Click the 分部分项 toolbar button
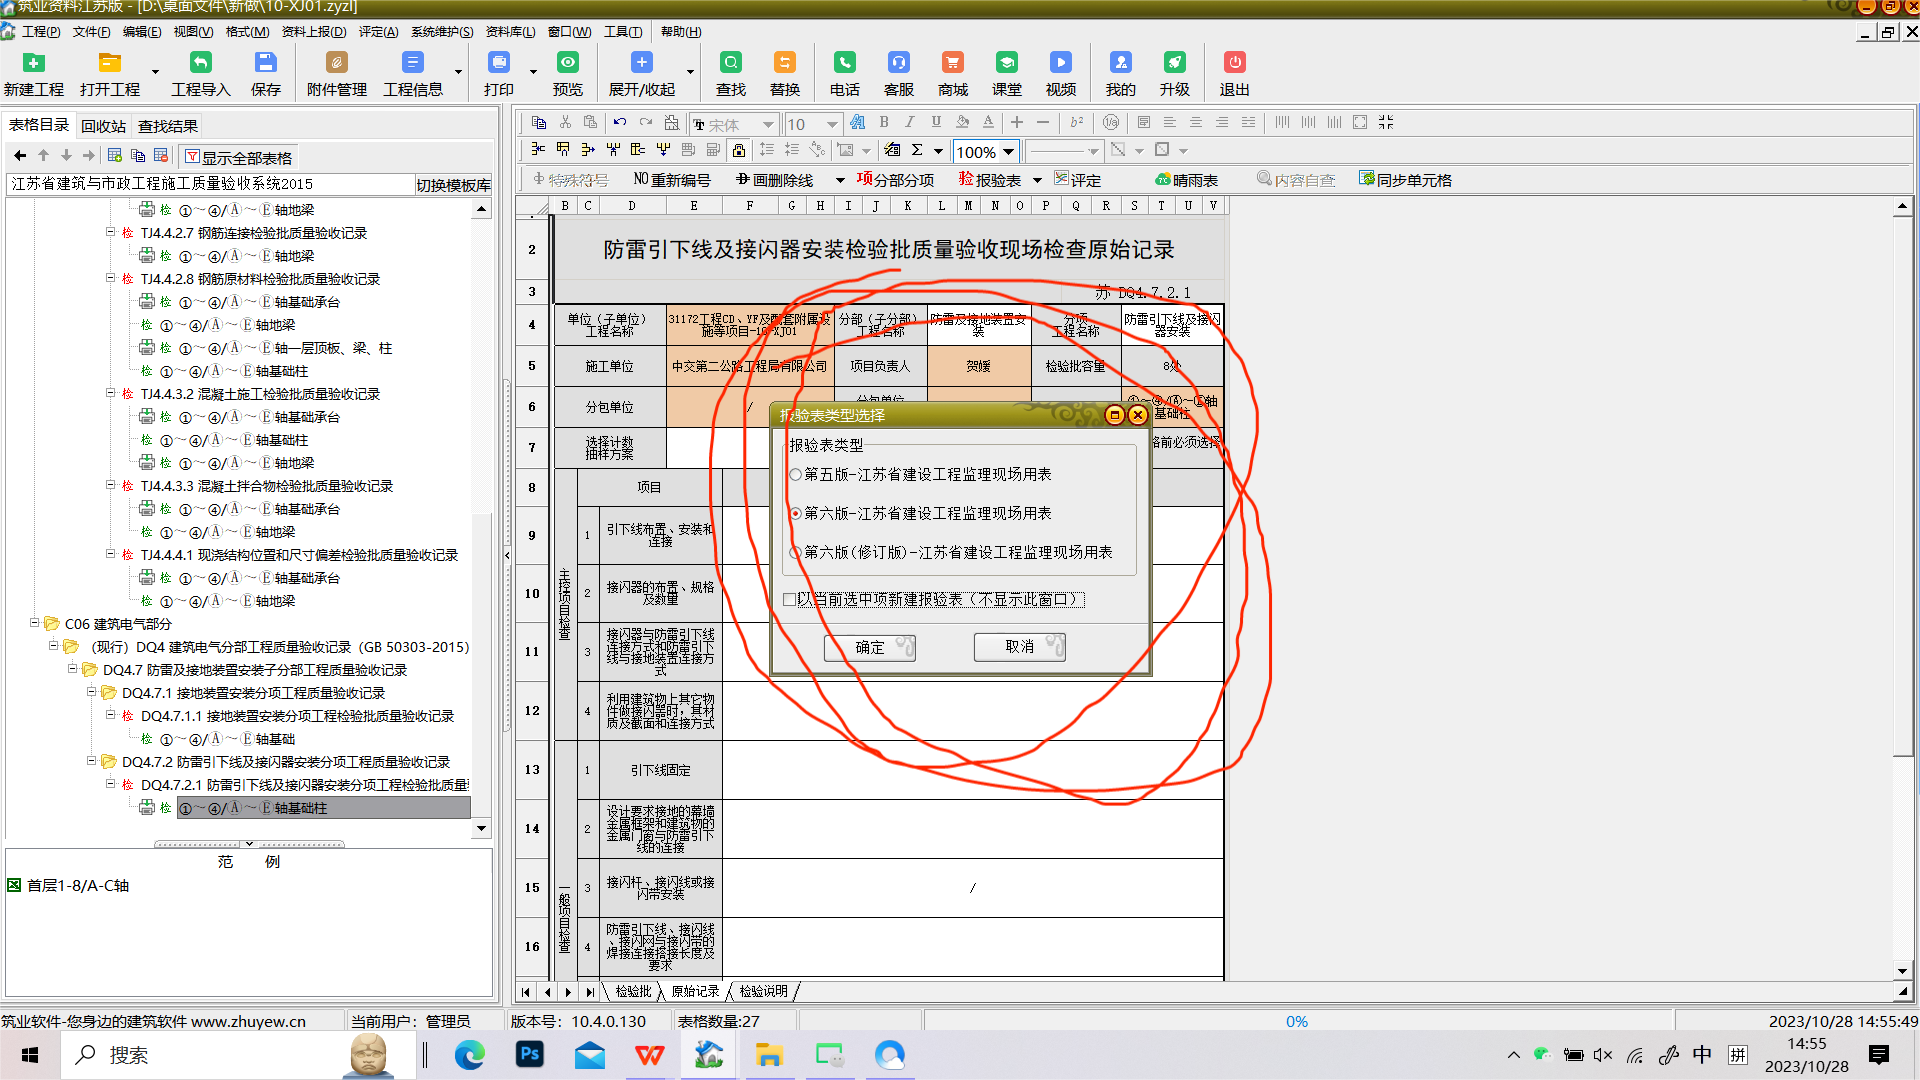1920x1080 pixels. [x=895, y=180]
